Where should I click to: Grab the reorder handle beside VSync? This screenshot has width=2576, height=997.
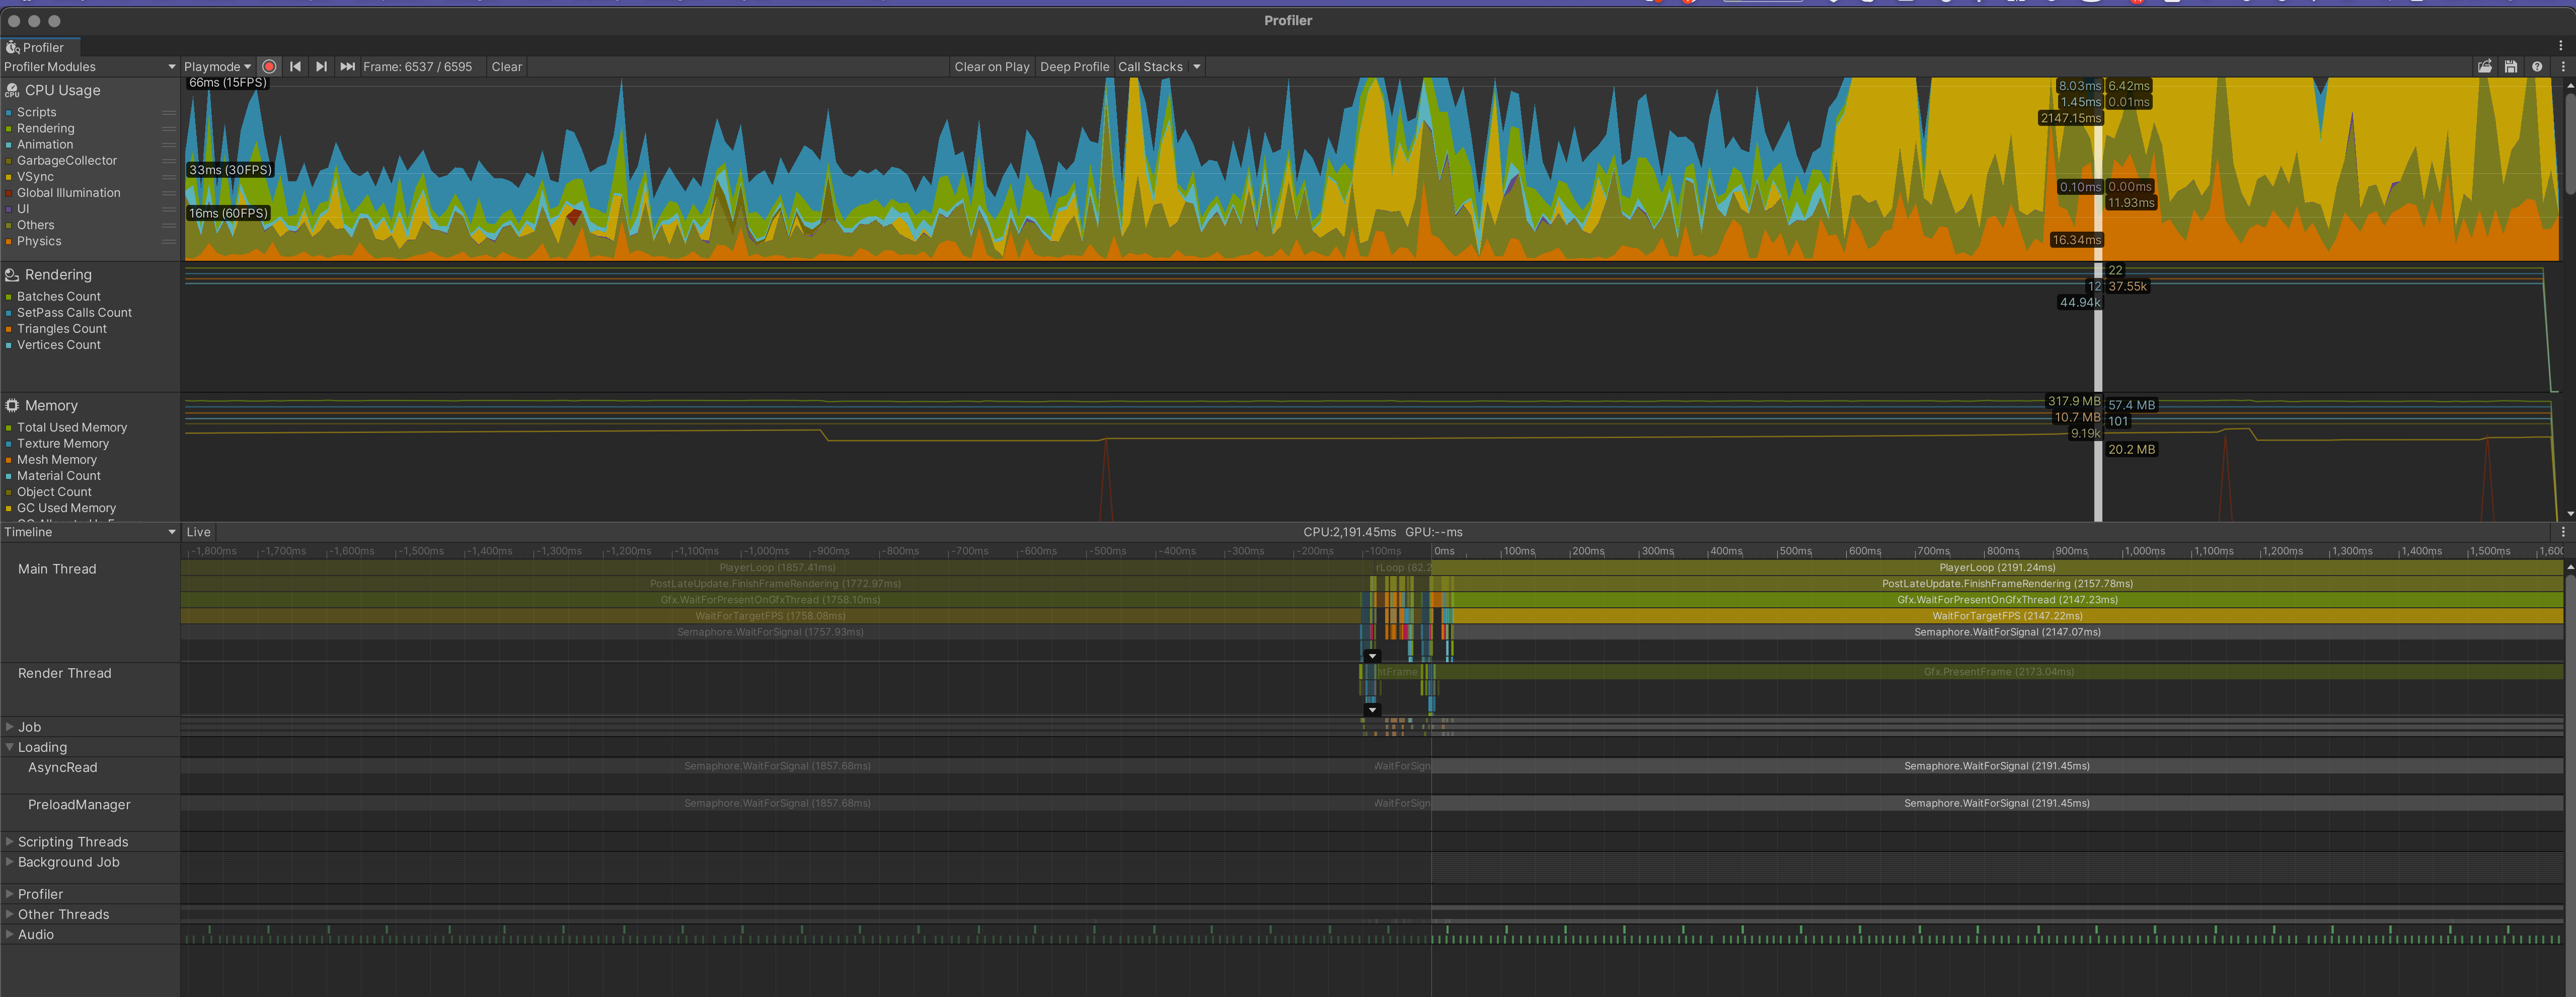click(x=169, y=177)
